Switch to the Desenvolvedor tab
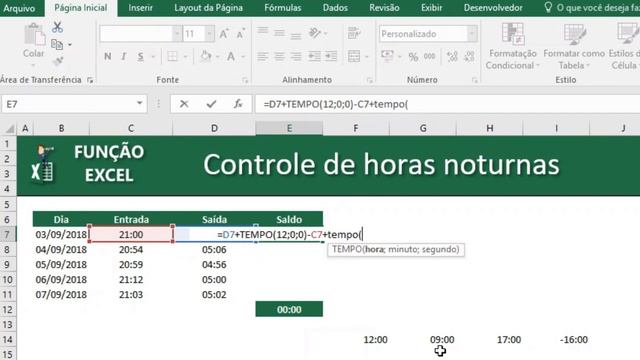The image size is (640, 360). pos(493,8)
